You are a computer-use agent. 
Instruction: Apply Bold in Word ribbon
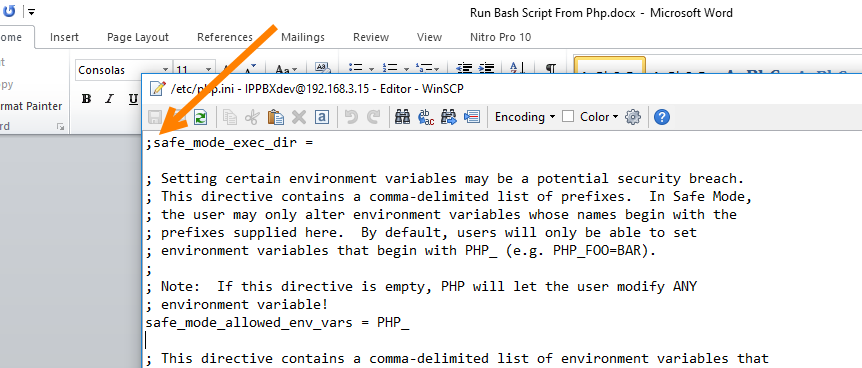tap(86, 99)
